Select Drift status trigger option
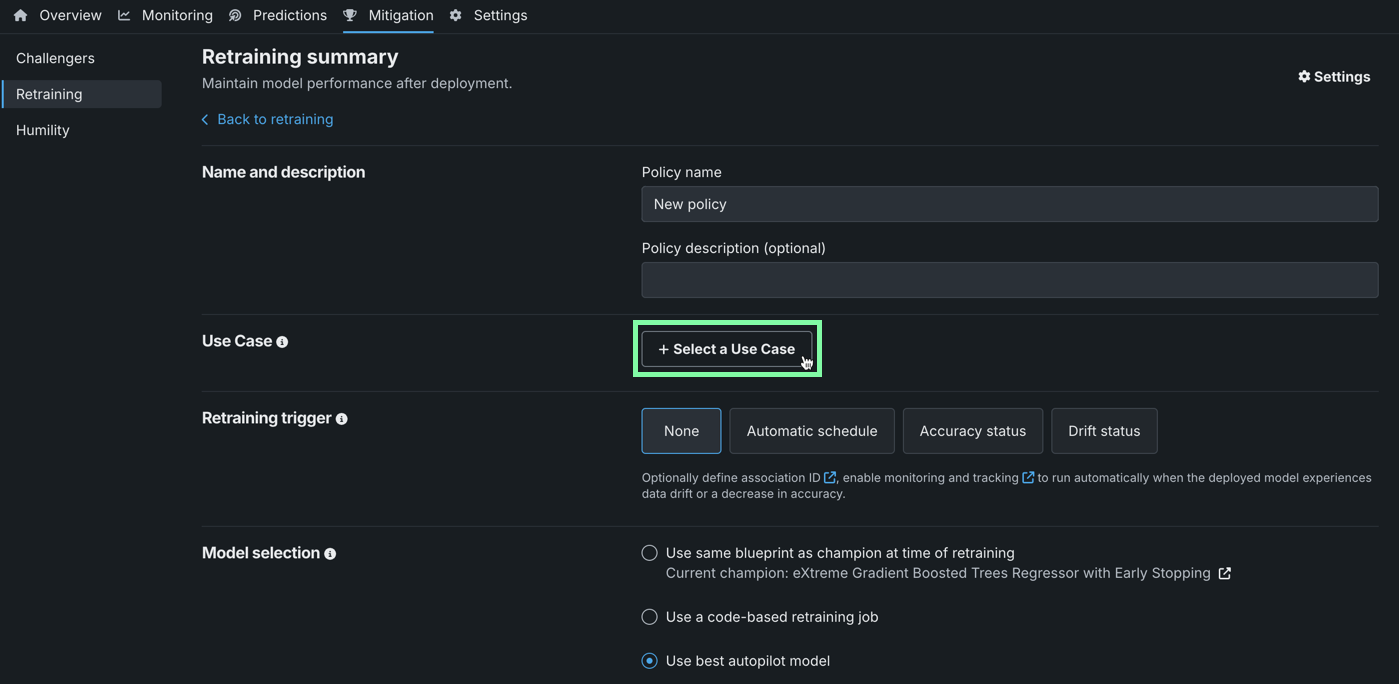Screen dimensions: 1399x684 coord(1104,431)
